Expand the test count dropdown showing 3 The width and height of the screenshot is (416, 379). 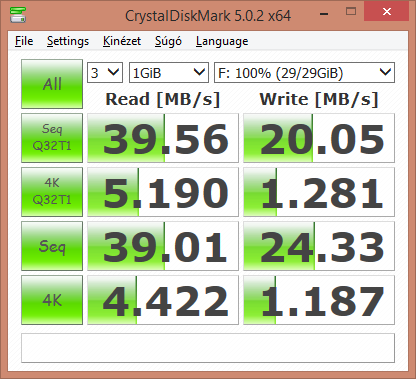point(105,72)
